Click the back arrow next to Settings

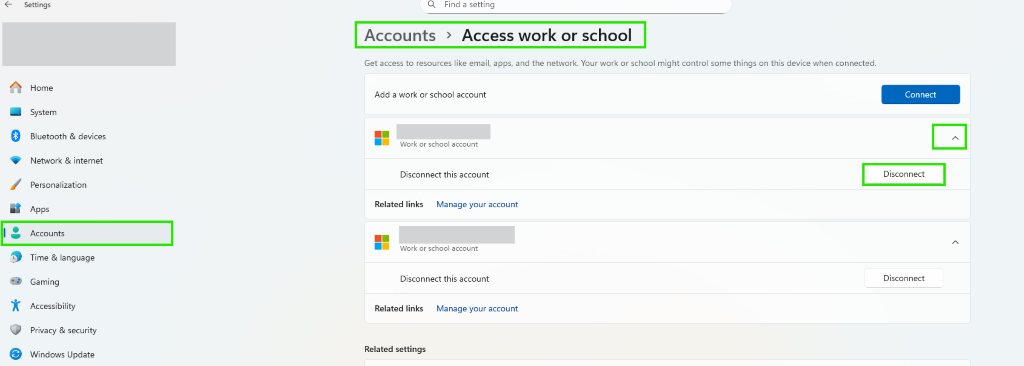pyautogui.click(x=8, y=5)
